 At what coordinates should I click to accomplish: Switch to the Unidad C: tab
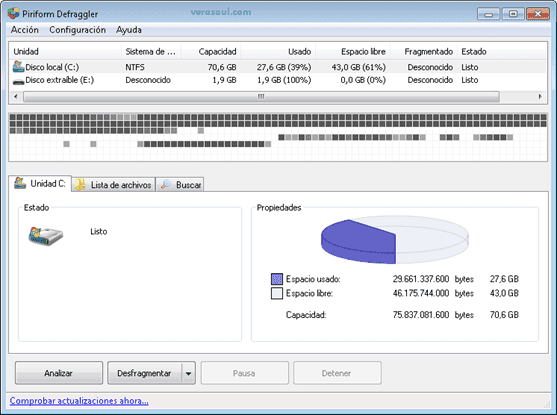[x=40, y=183]
